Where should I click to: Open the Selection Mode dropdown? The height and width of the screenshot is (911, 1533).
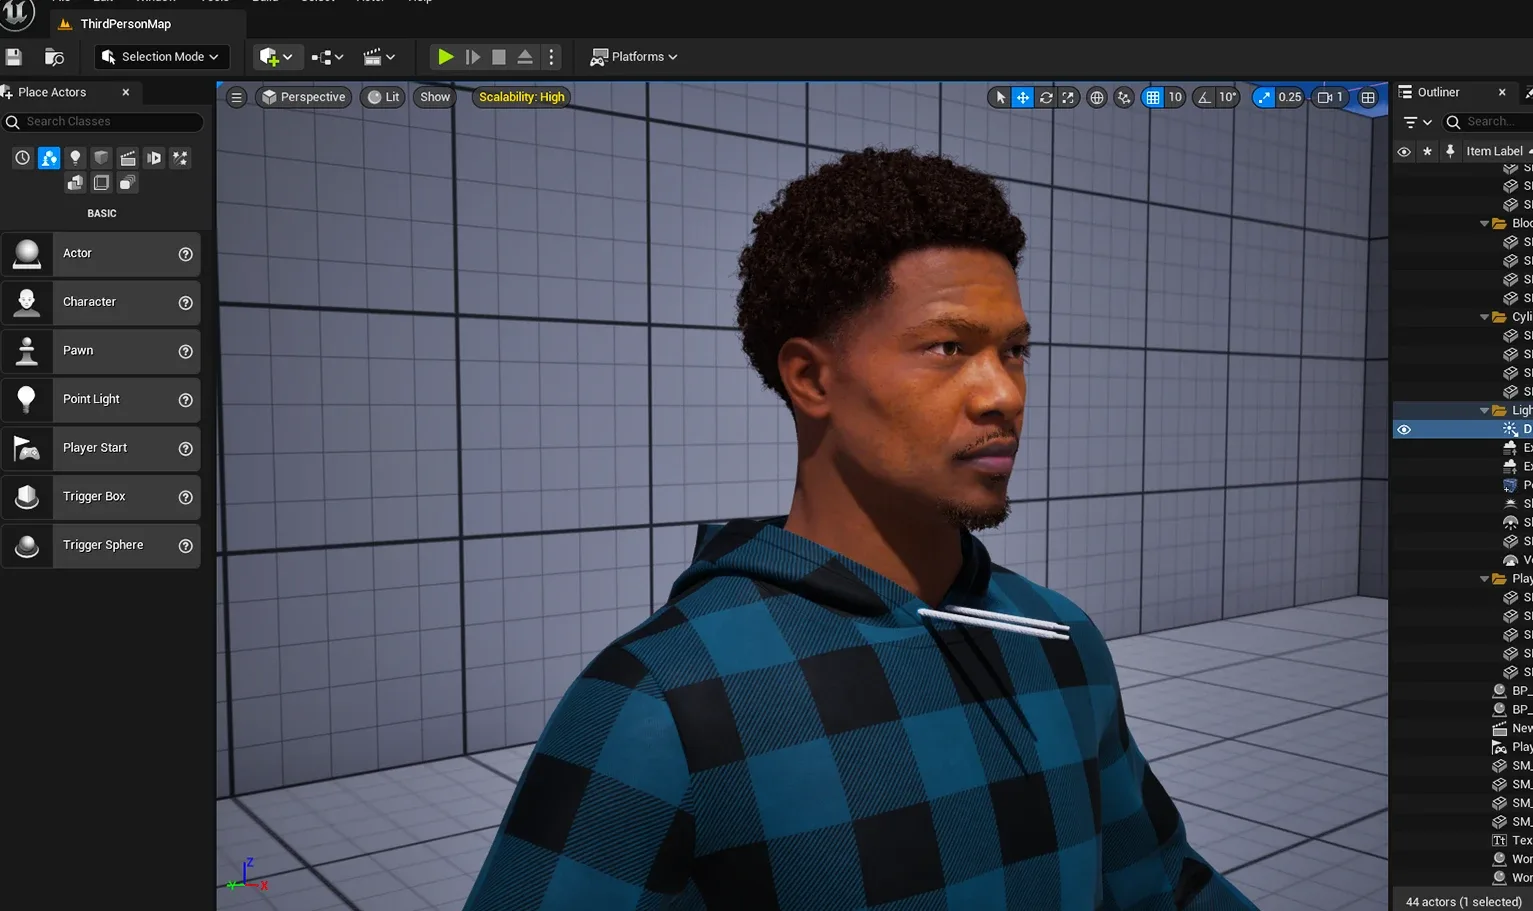[161, 57]
